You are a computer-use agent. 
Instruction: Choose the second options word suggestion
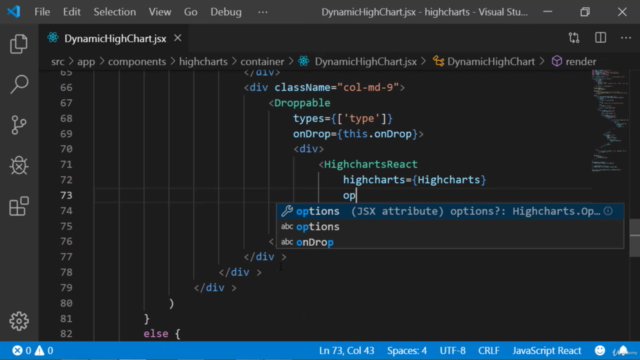[450, 227]
